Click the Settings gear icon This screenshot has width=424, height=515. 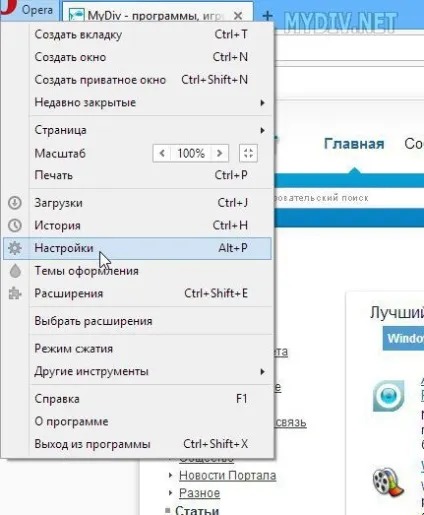point(15,248)
